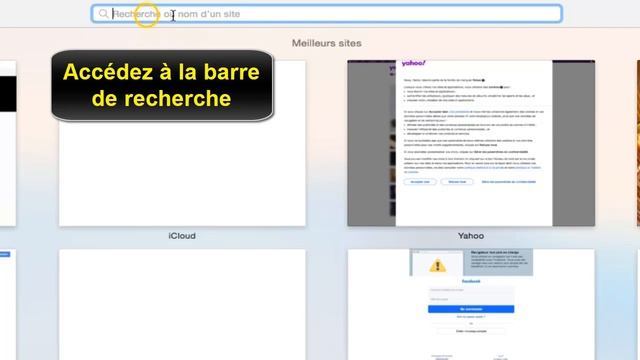Viewport: 640px width, 360px height.
Task: Click the Yahoo label text
Action: tap(471, 236)
